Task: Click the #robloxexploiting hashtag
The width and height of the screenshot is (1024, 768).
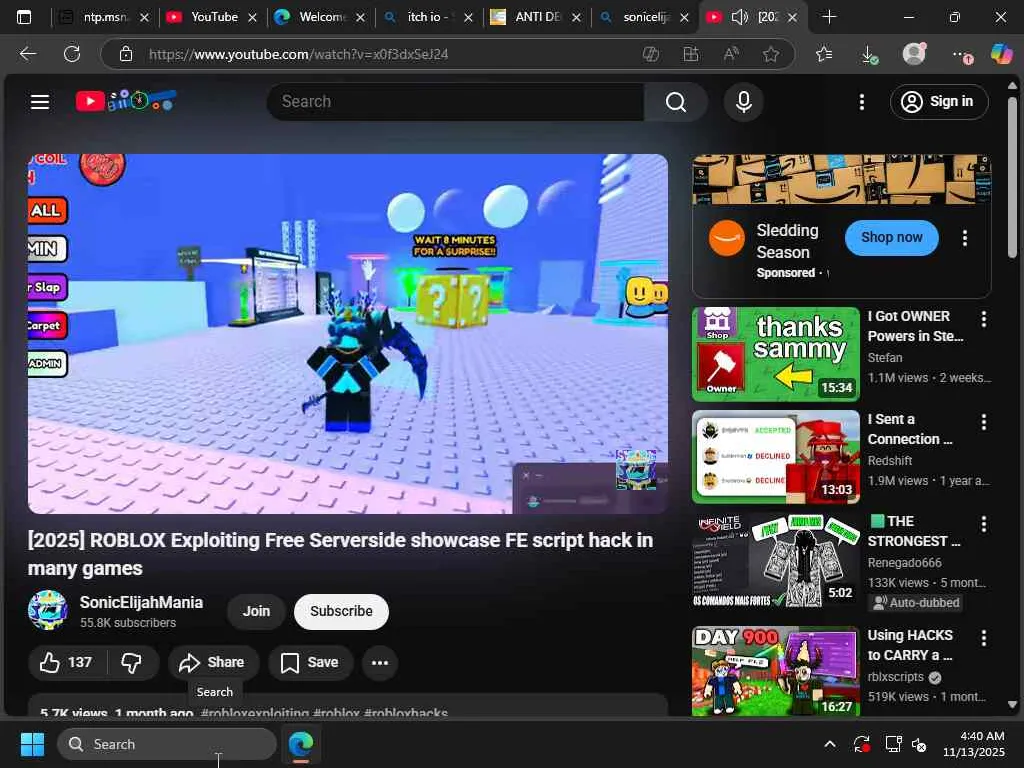Action: pyautogui.click(x=255, y=712)
